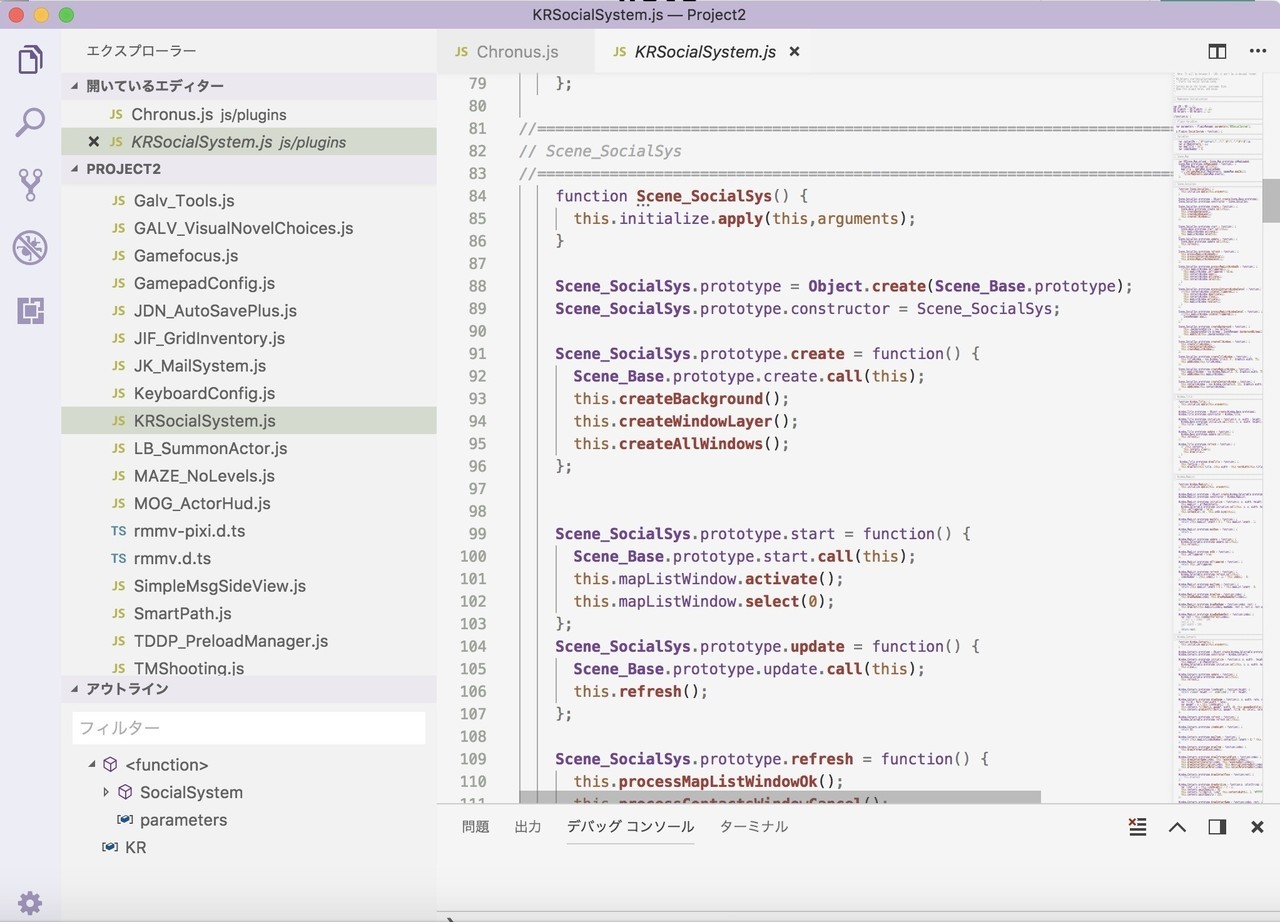
Task: Open the Debug view in activity bar
Action: (x=30, y=247)
